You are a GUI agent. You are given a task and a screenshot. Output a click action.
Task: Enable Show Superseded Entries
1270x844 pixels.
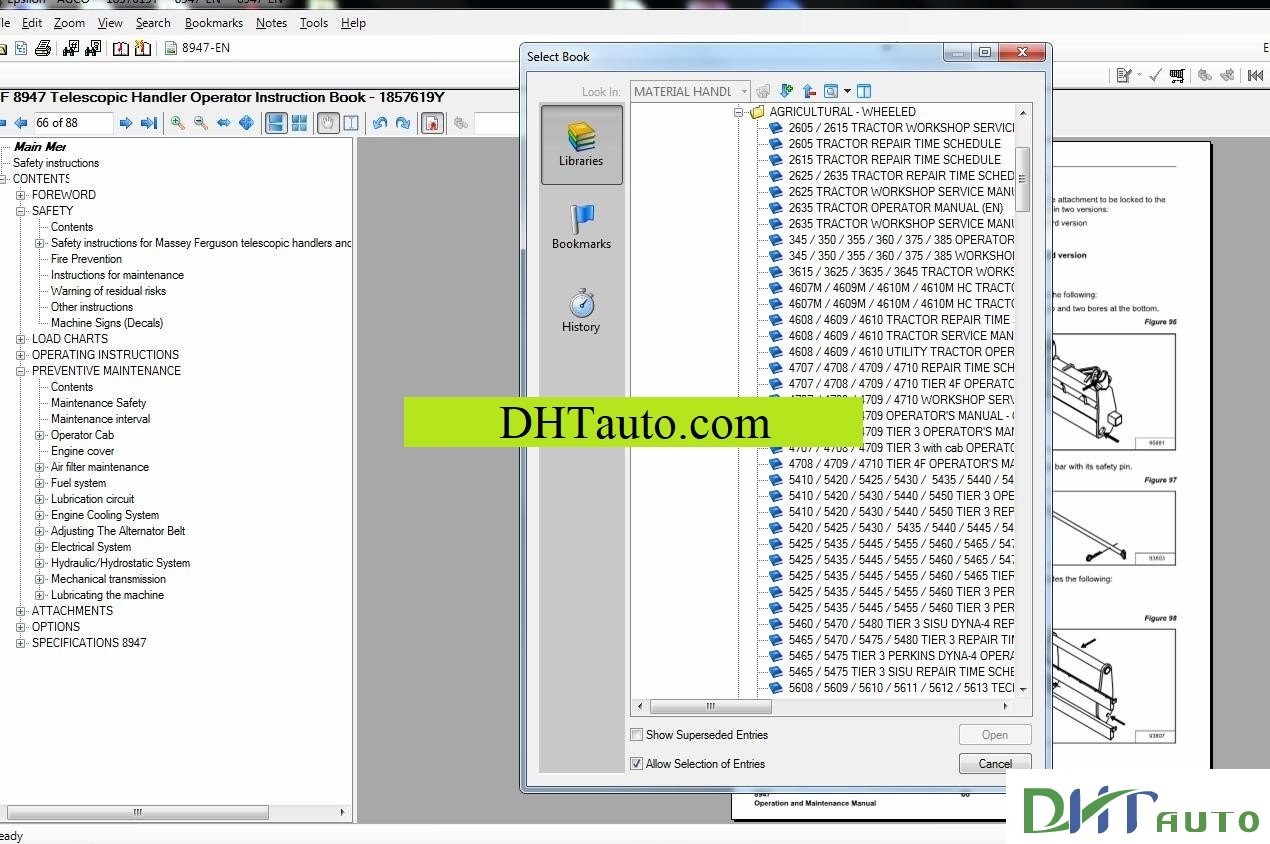636,735
